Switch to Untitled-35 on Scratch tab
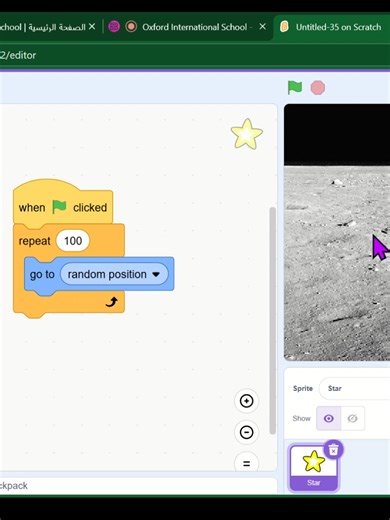This screenshot has height=520, width=390. tap(333, 27)
